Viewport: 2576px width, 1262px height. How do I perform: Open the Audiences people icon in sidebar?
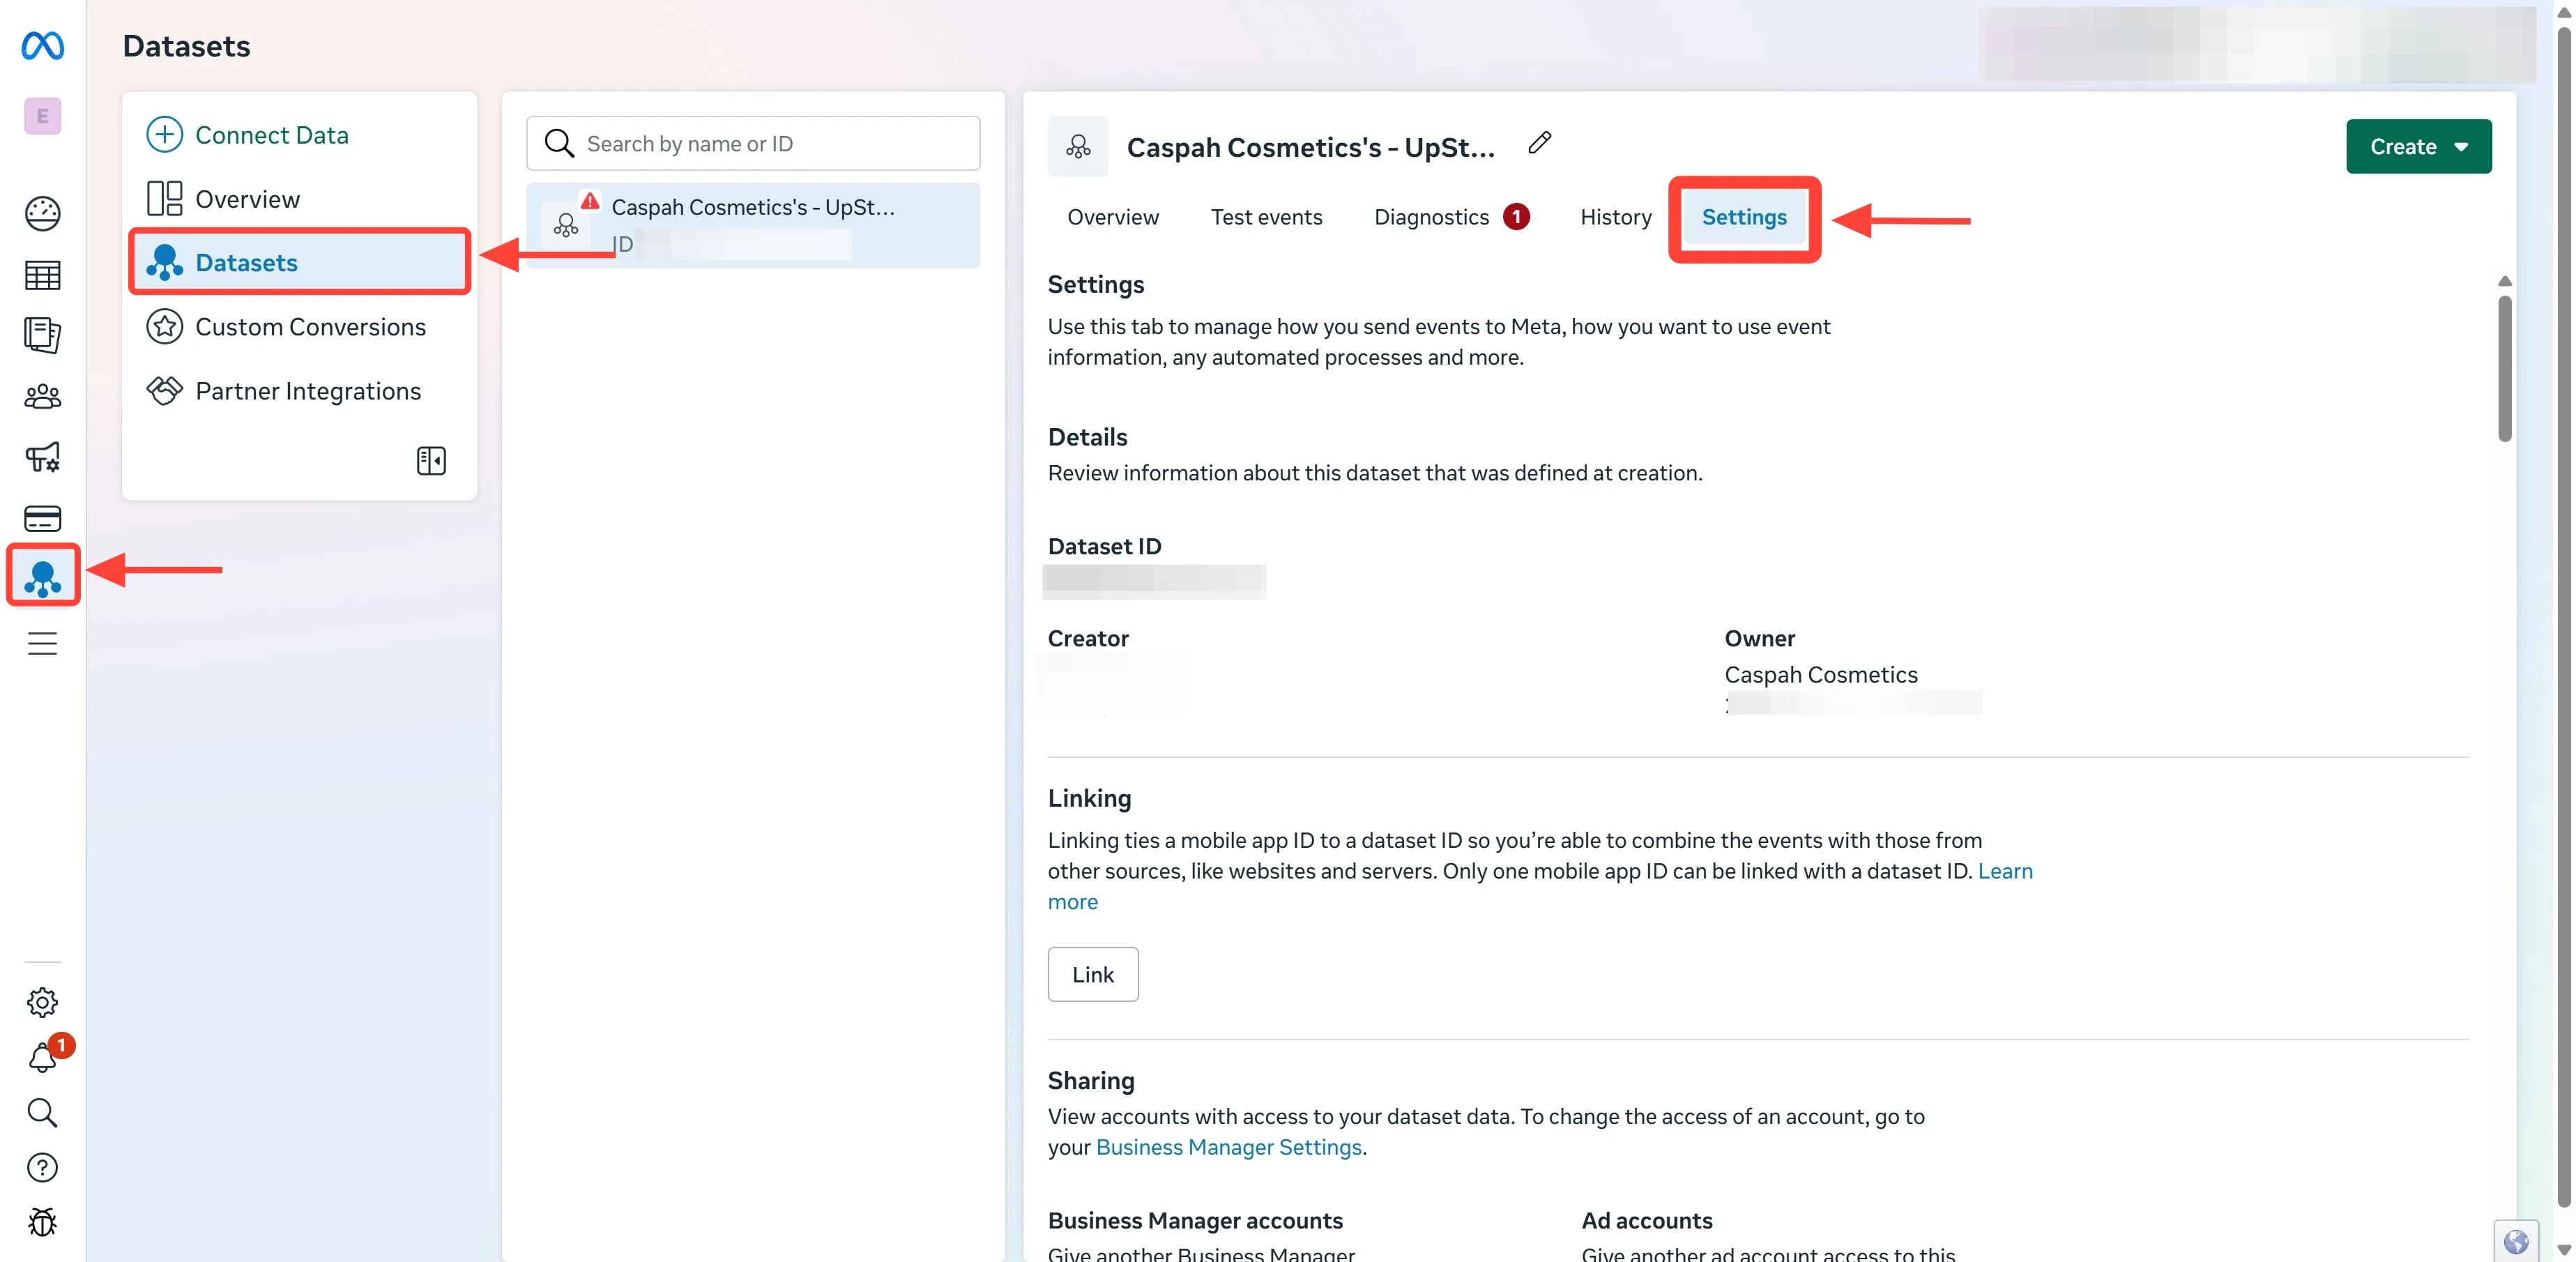[42, 397]
